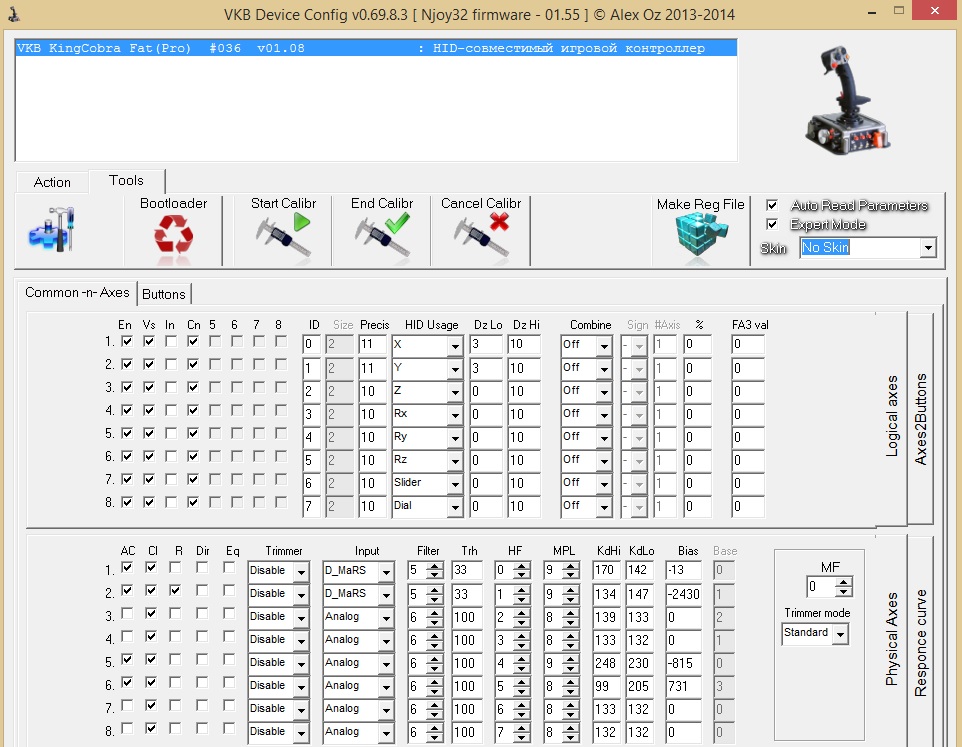Open the Responce curve vertical tab
The height and width of the screenshot is (747, 962).
tap(920, 643)
